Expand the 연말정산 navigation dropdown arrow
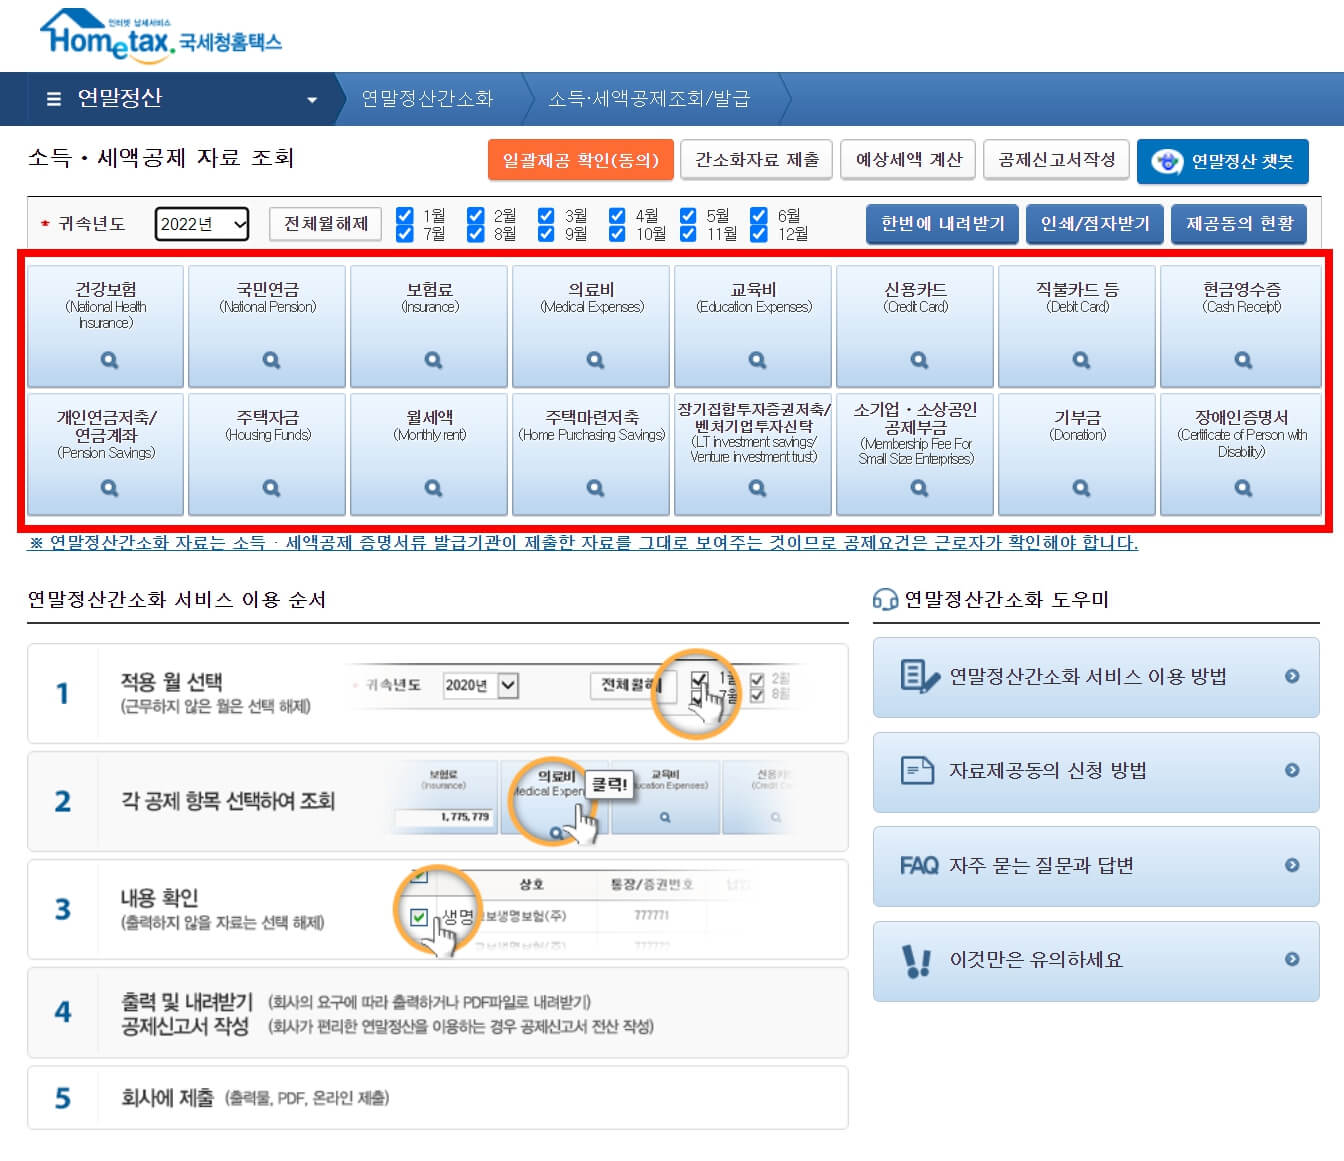 click(311, 99)
